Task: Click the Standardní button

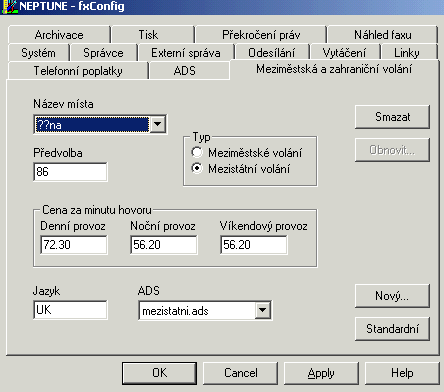Action: click(392, 329)
